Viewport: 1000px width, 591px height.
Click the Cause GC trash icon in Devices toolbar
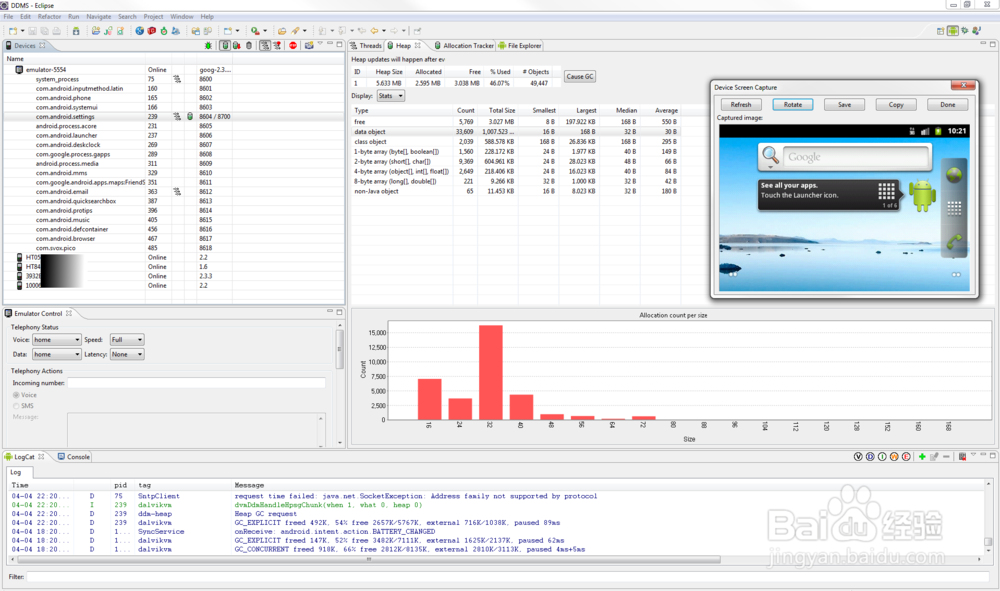[249, 46]
